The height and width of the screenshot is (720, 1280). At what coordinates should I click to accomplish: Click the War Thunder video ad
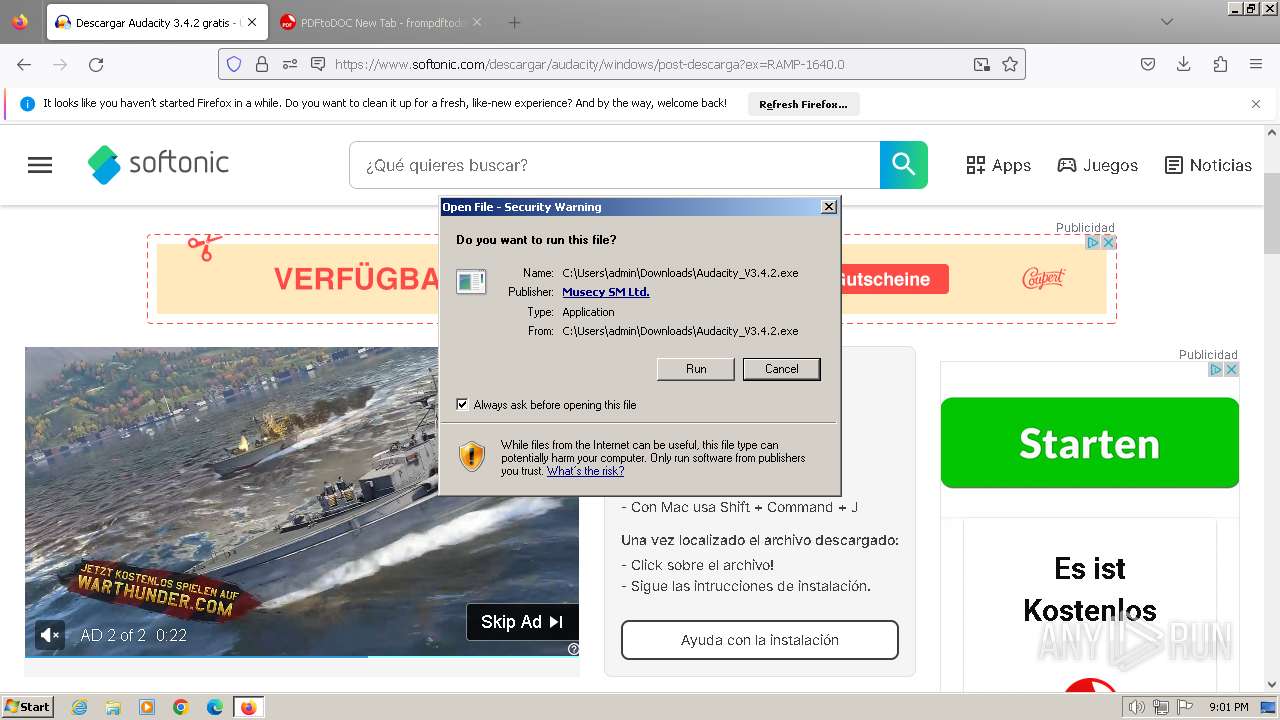[x=302, y=500]
